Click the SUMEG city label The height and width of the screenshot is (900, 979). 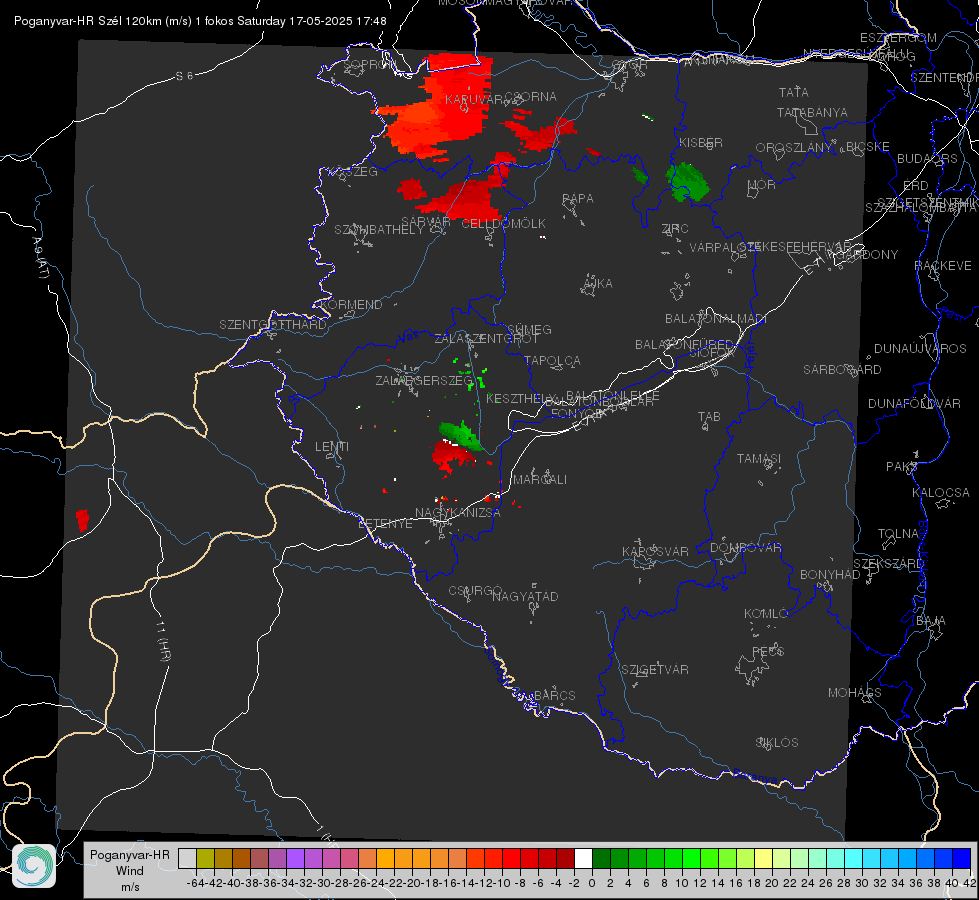point(529,330)
